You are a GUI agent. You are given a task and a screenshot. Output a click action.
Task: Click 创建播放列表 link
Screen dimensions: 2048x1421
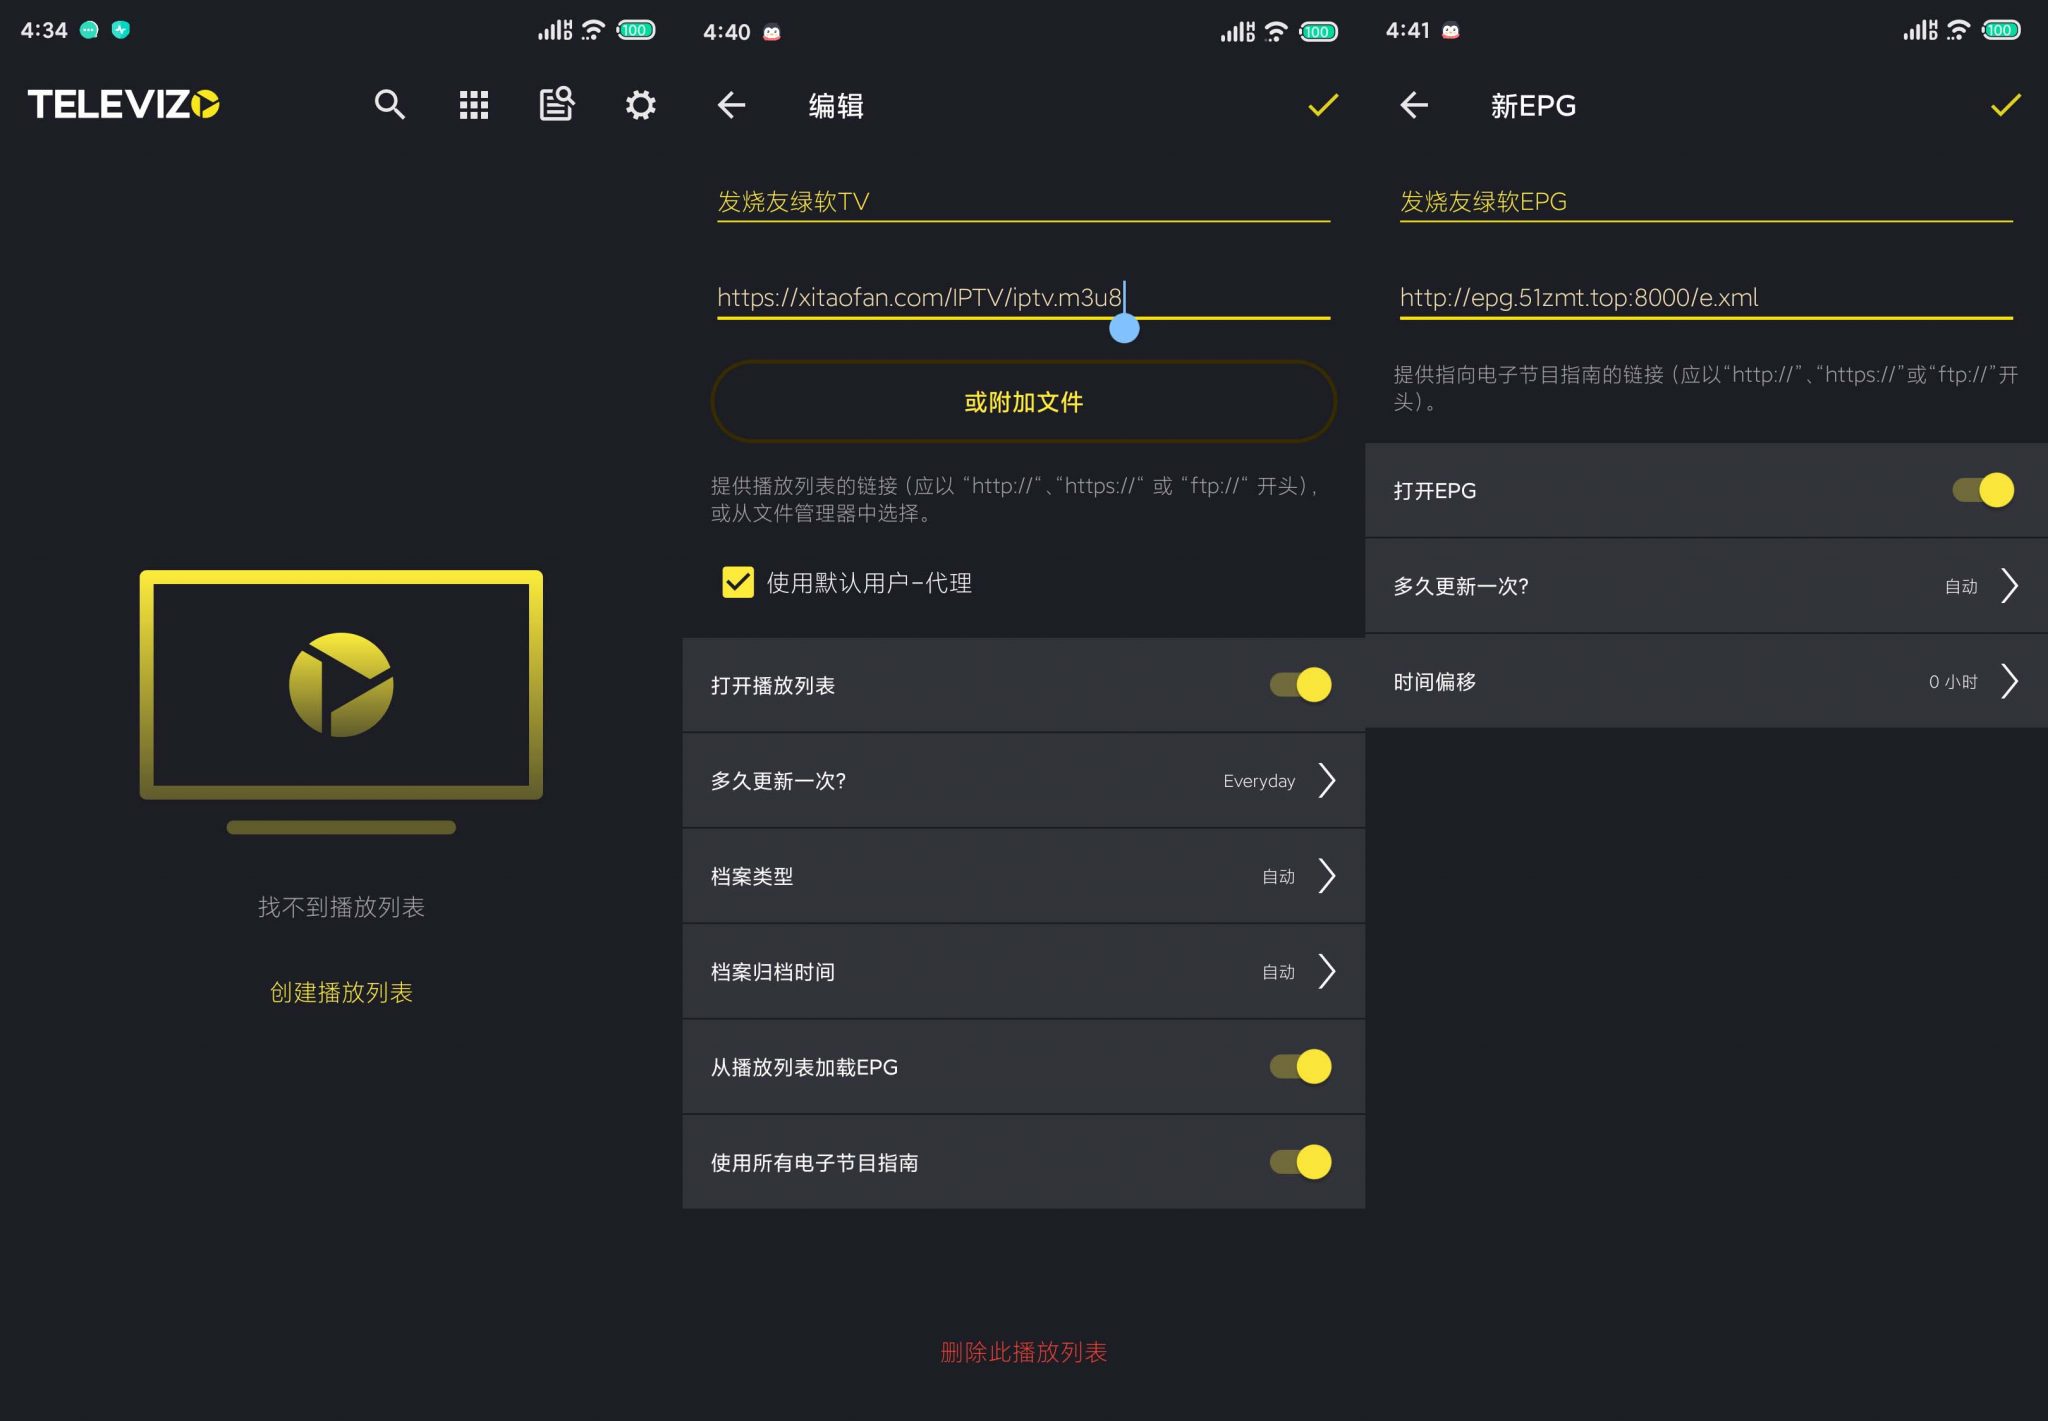pyautogui.click(x=341, y=992)
